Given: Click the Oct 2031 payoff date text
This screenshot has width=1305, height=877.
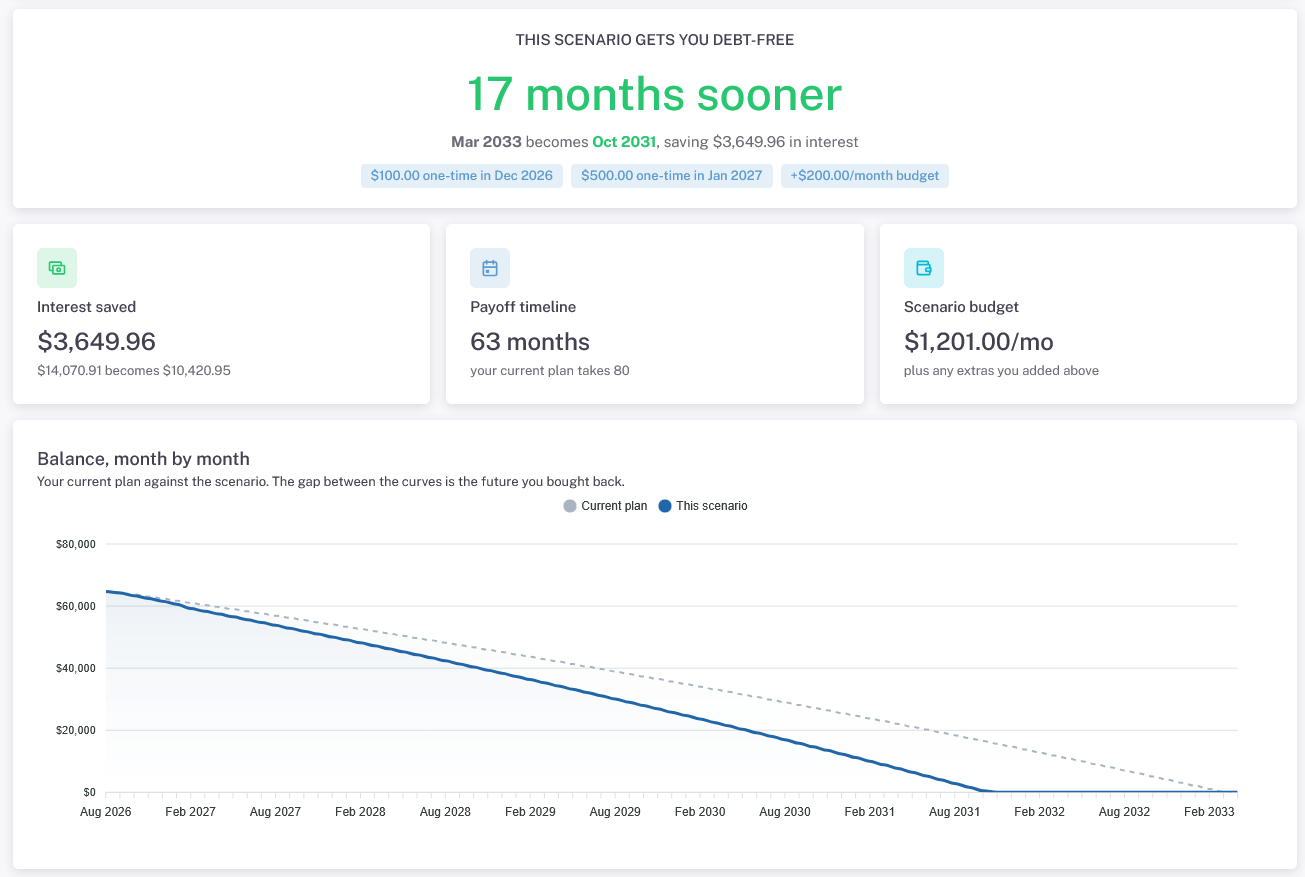Looking at the screenshot, I should point(624,142).
